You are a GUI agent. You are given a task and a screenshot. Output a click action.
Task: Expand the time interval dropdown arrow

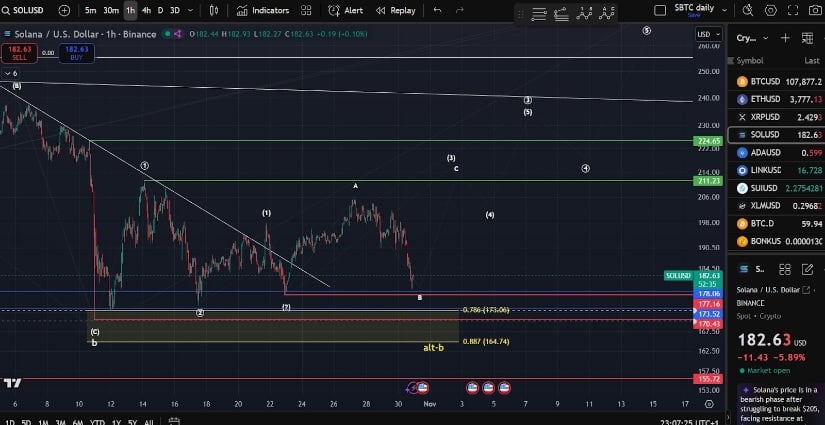(190, 10)
